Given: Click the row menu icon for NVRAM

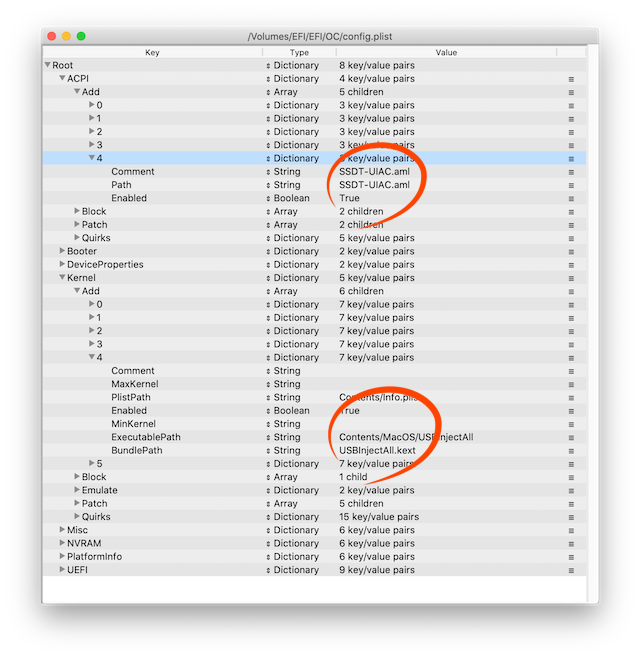Looking at the screenshot, I should 571,544.
